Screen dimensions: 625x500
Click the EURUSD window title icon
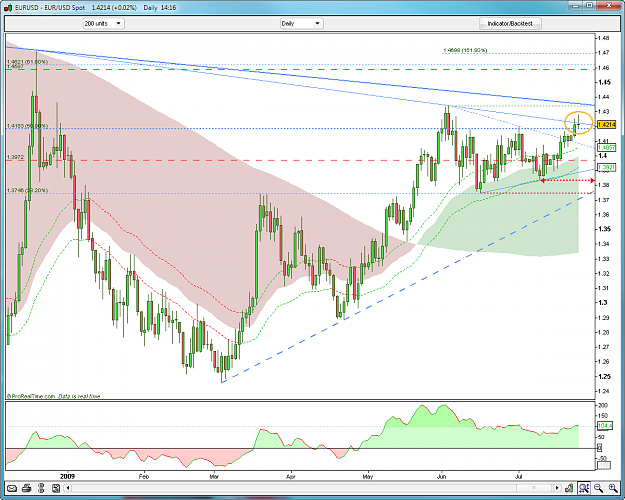pyautogui.click(x=8, y=8)
